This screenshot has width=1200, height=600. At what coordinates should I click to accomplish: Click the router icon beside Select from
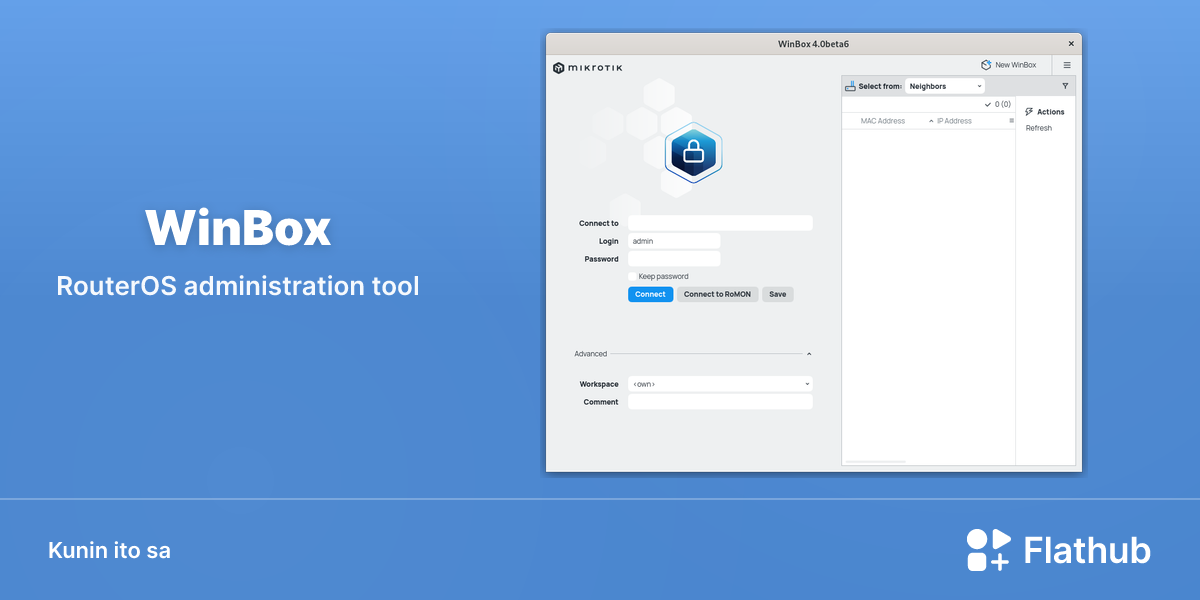[x=850, y=86]
